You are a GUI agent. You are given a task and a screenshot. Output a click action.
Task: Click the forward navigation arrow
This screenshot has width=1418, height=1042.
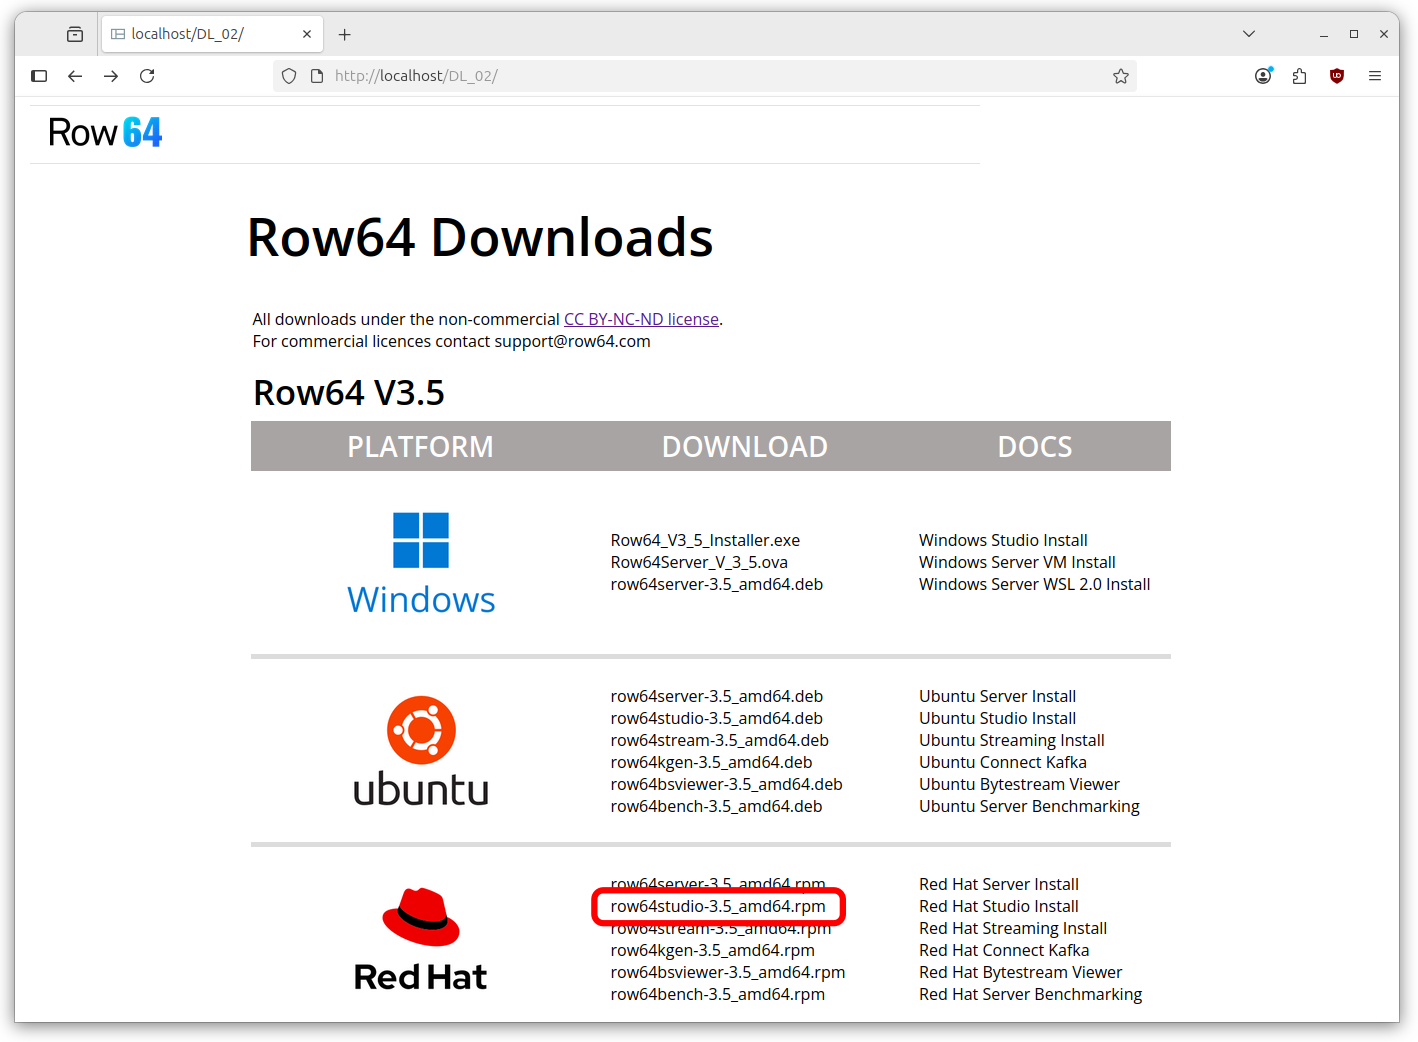[111, 76]
